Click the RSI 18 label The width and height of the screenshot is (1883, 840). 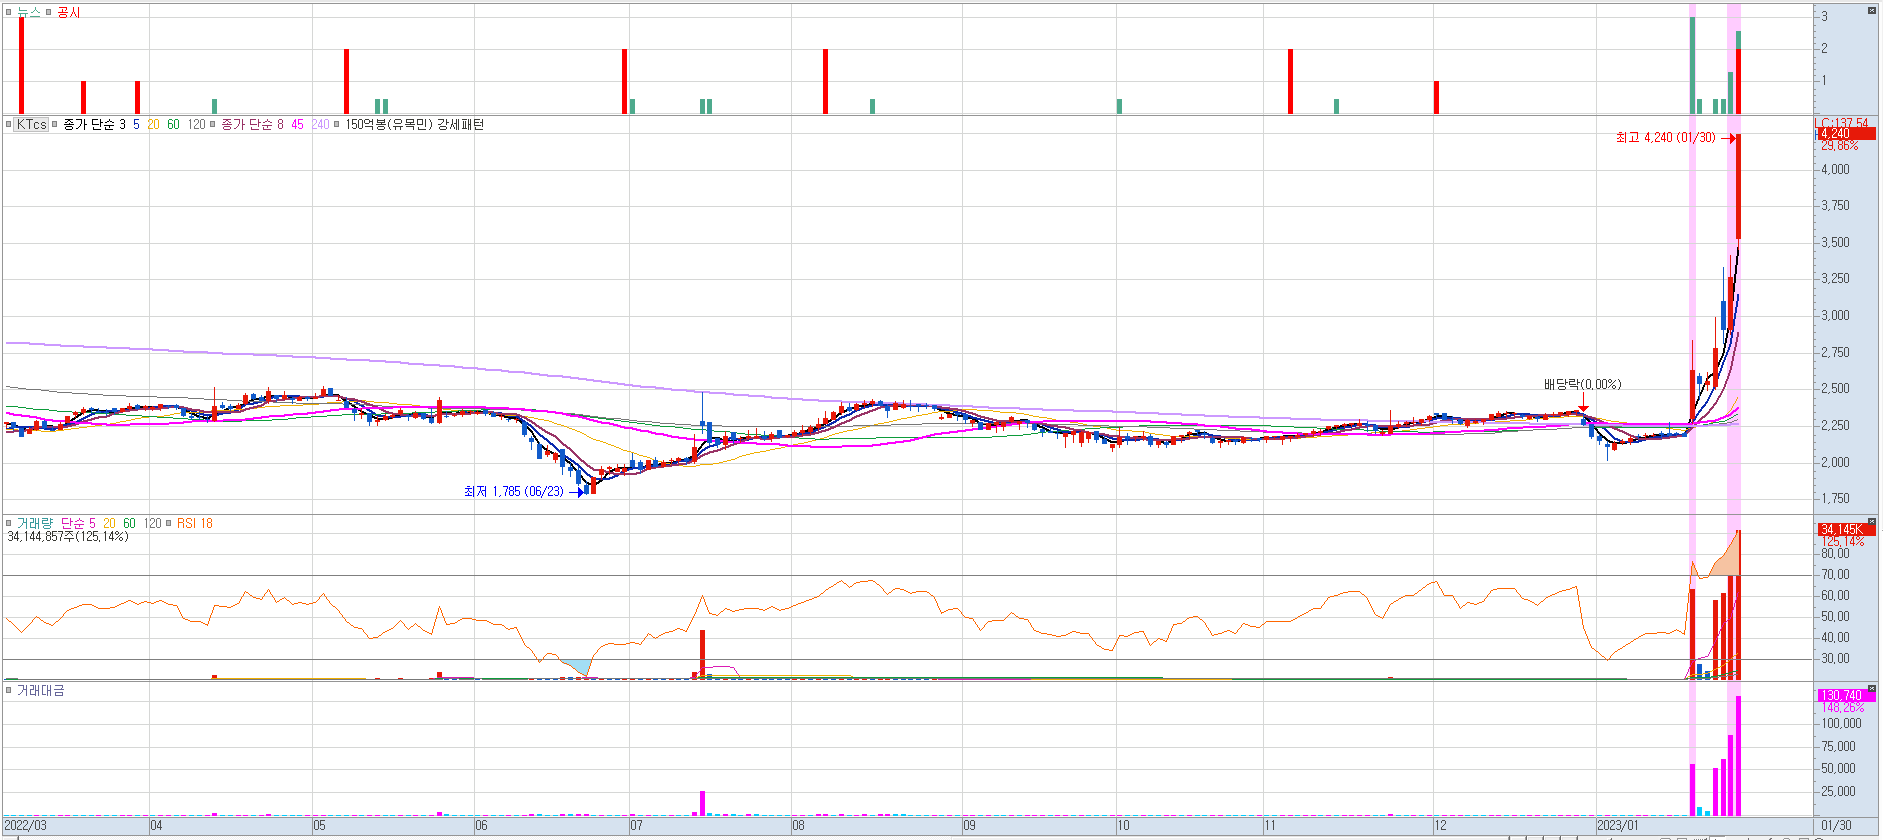pyautogui.click(x=195, y=524)
